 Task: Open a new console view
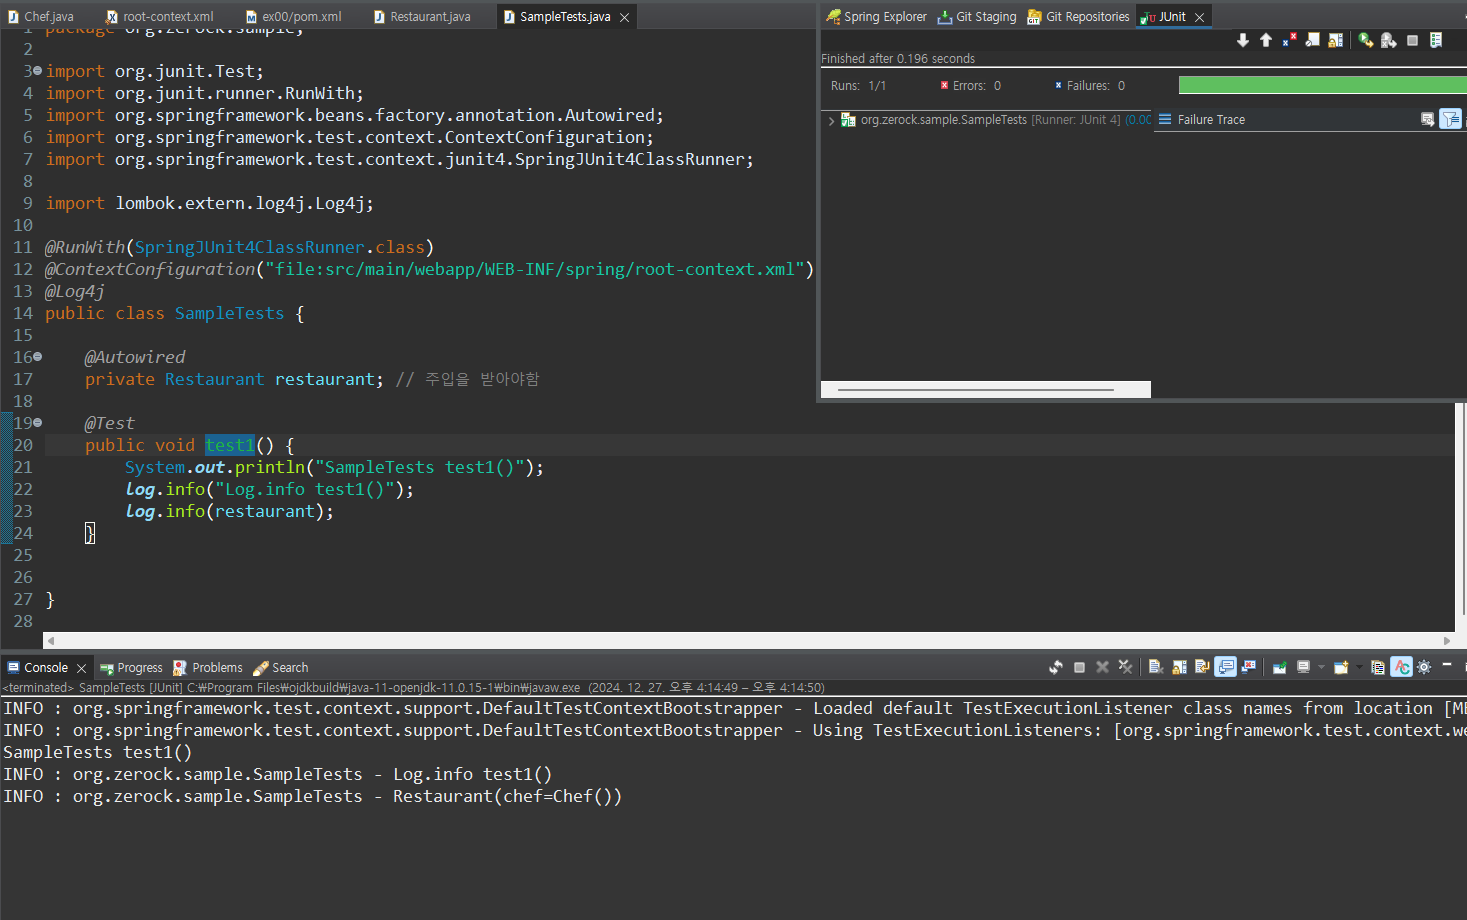(x=1341, y=667)
